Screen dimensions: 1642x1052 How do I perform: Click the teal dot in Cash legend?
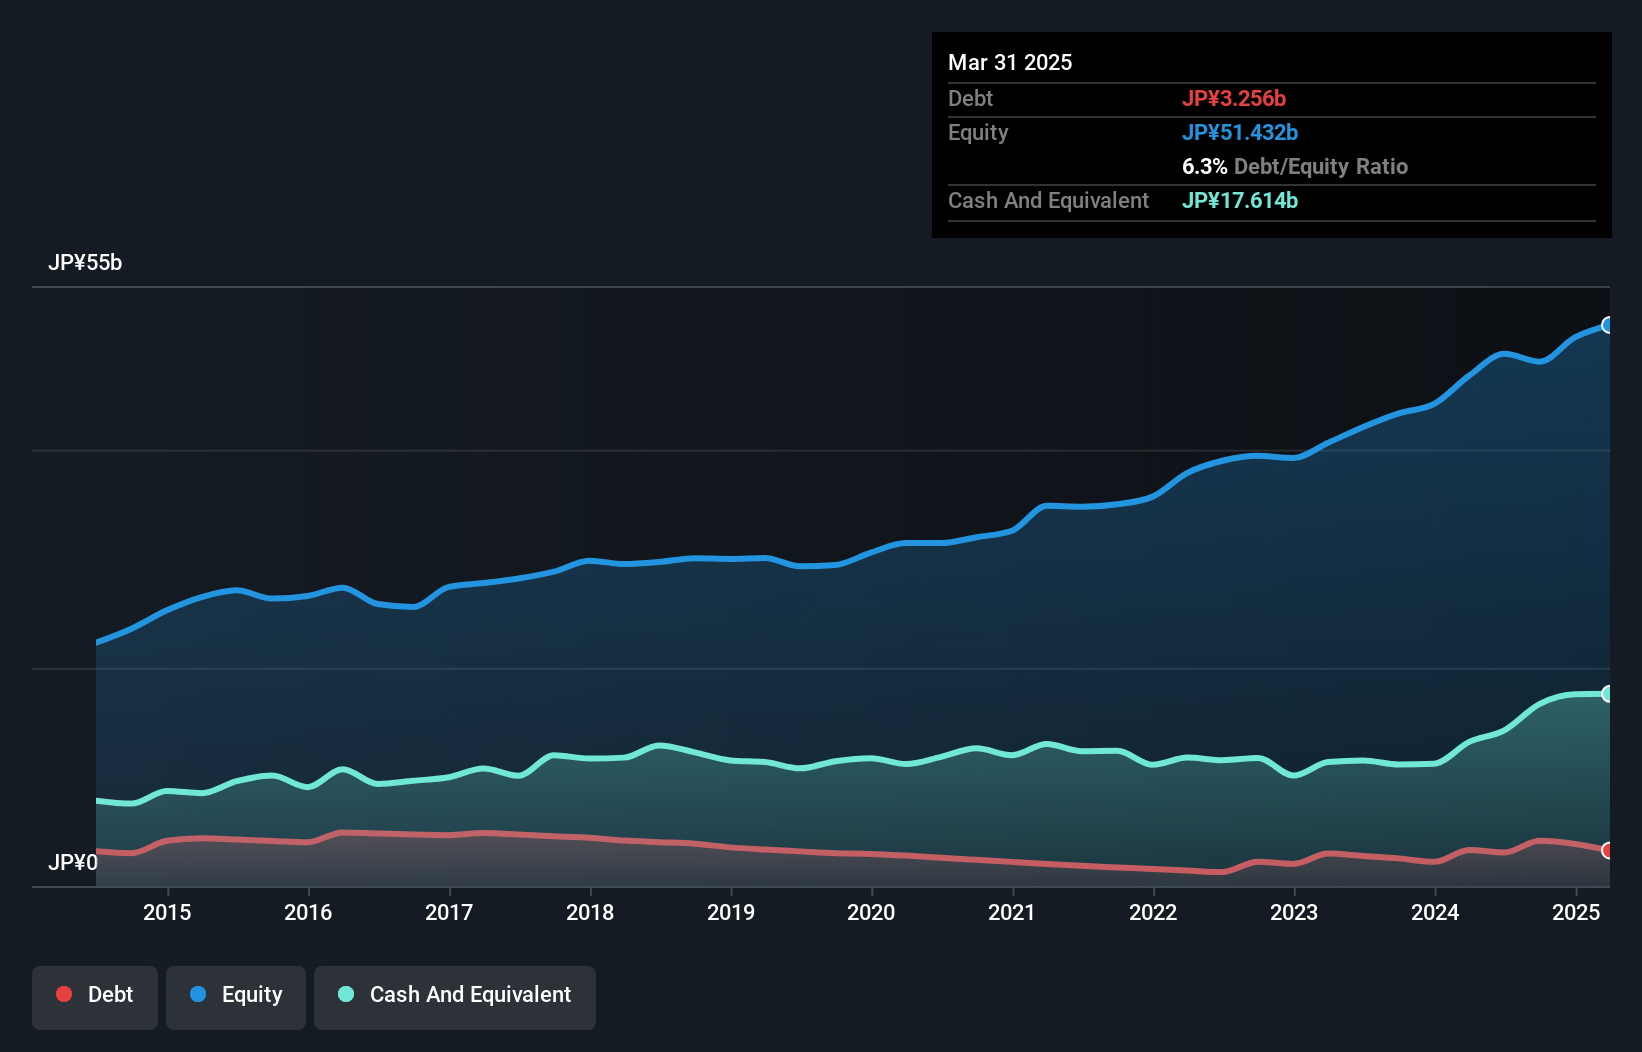point(346,994)
